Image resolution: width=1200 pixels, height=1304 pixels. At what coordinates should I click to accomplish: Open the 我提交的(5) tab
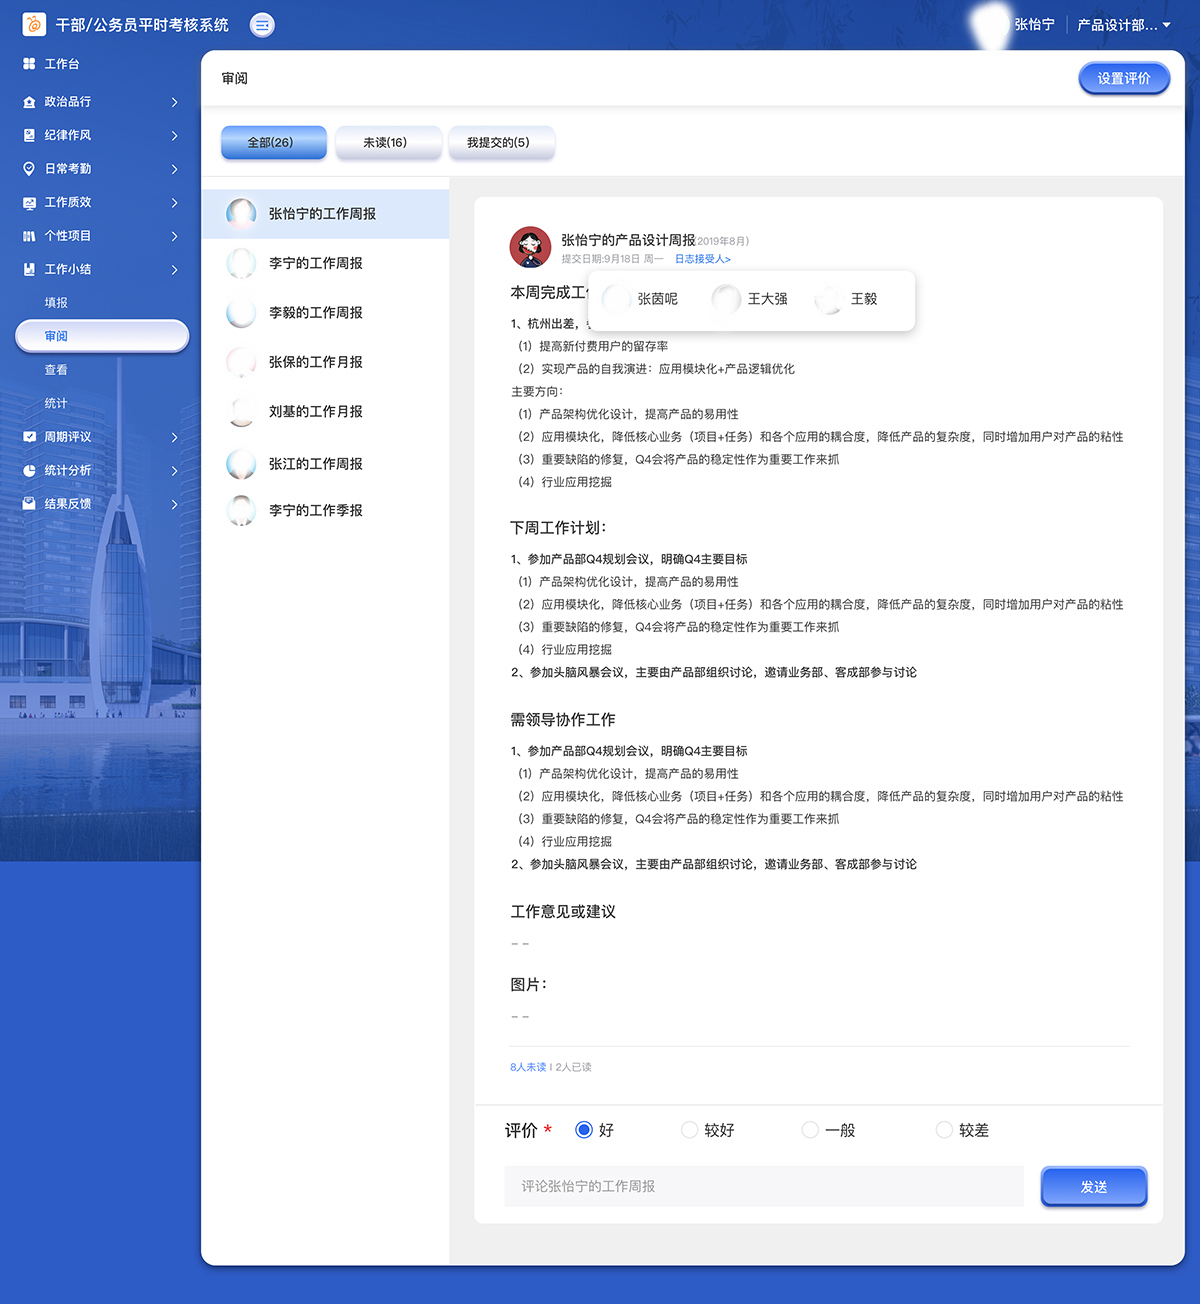501,143
